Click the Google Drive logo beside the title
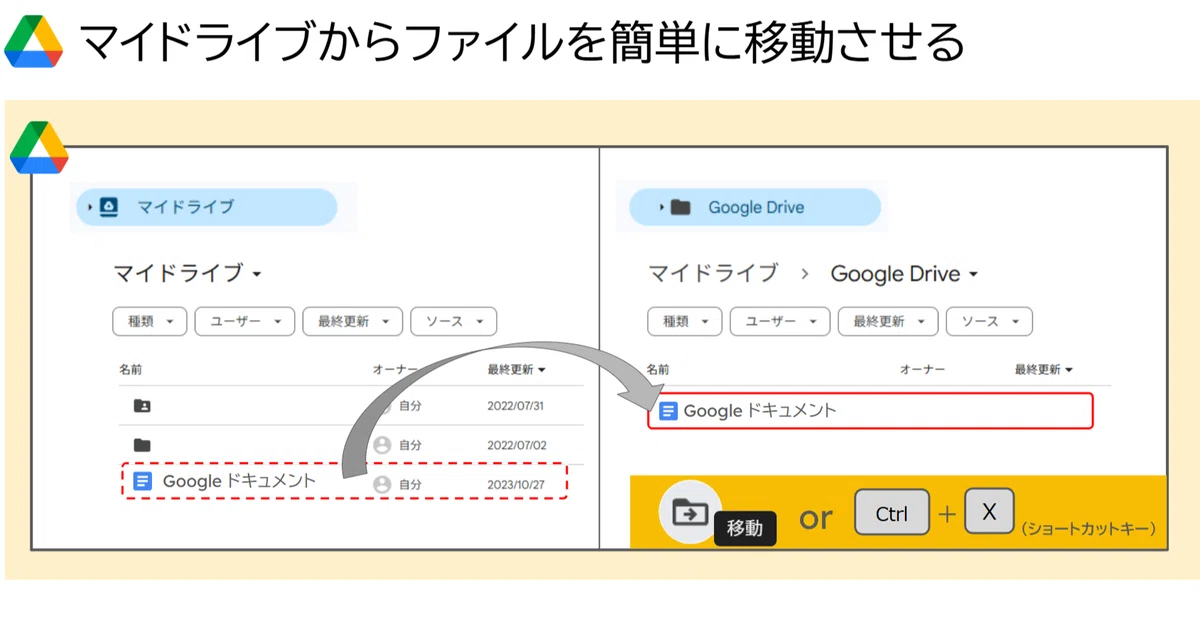1200x628 pixels. (x=33, y=43)
